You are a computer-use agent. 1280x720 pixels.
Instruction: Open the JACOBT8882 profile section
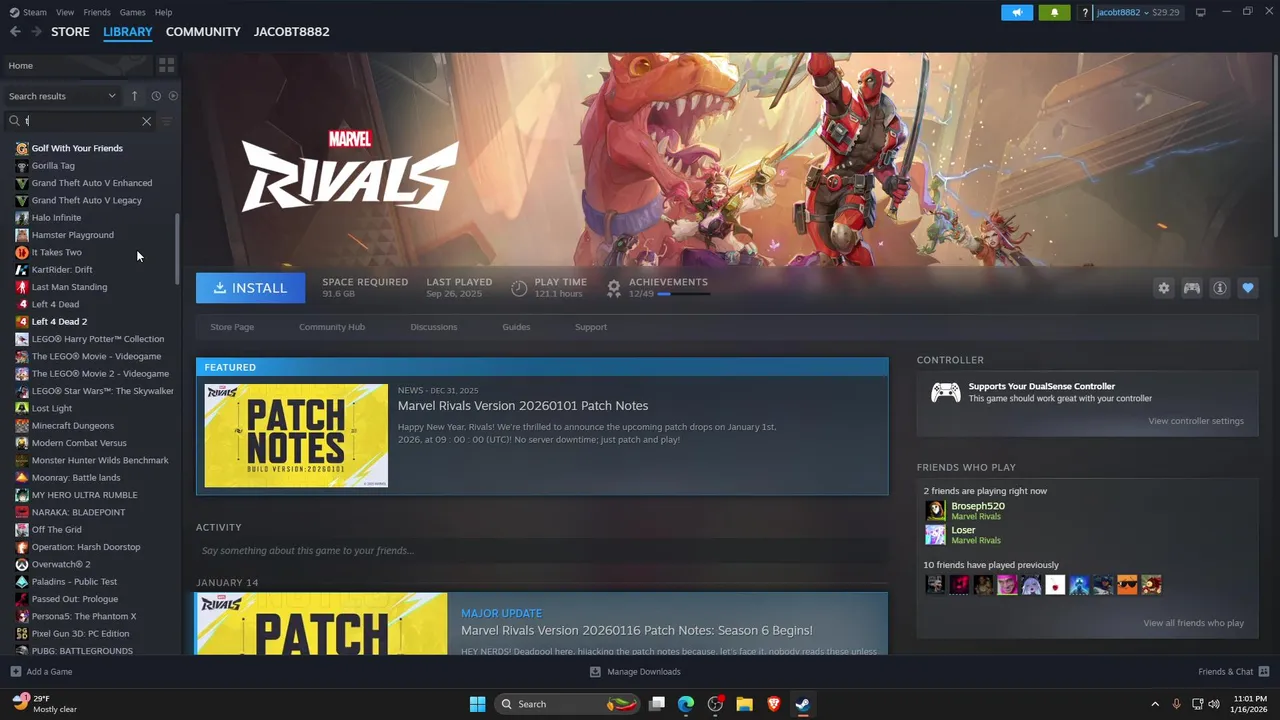[292, 32]
